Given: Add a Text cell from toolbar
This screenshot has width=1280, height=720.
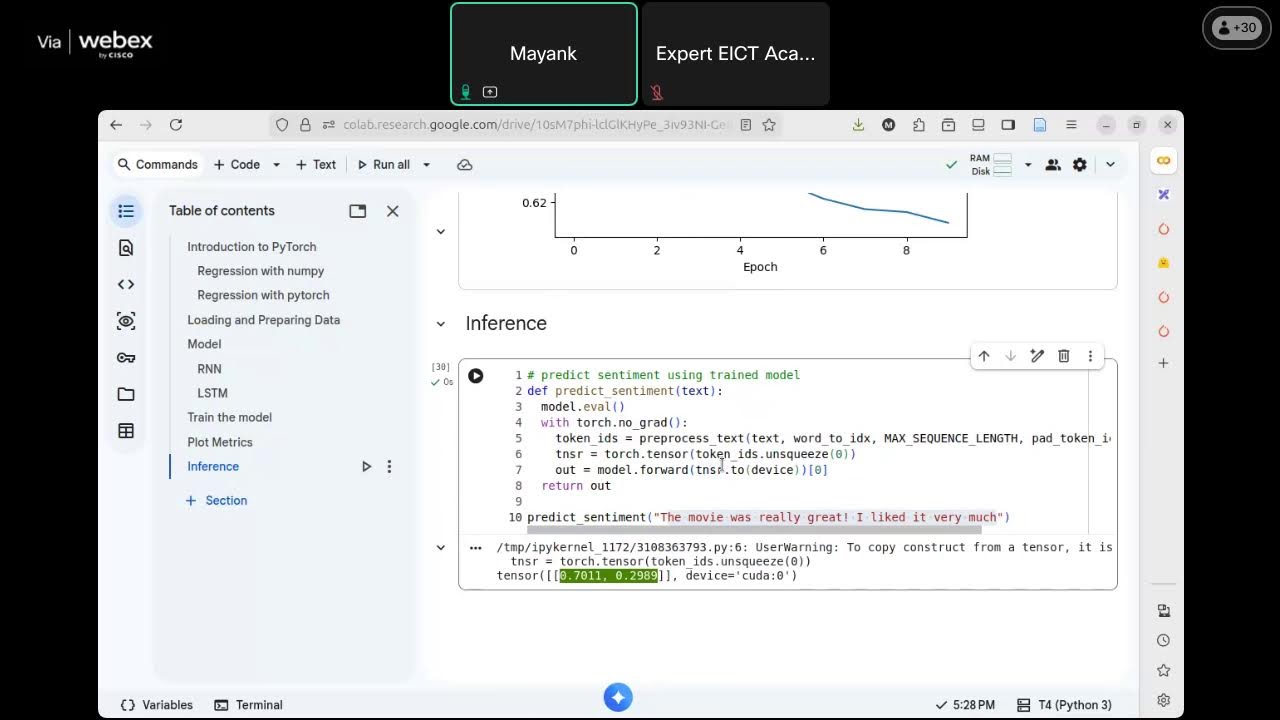Looking at the screenshot, I should coord(316,165).
